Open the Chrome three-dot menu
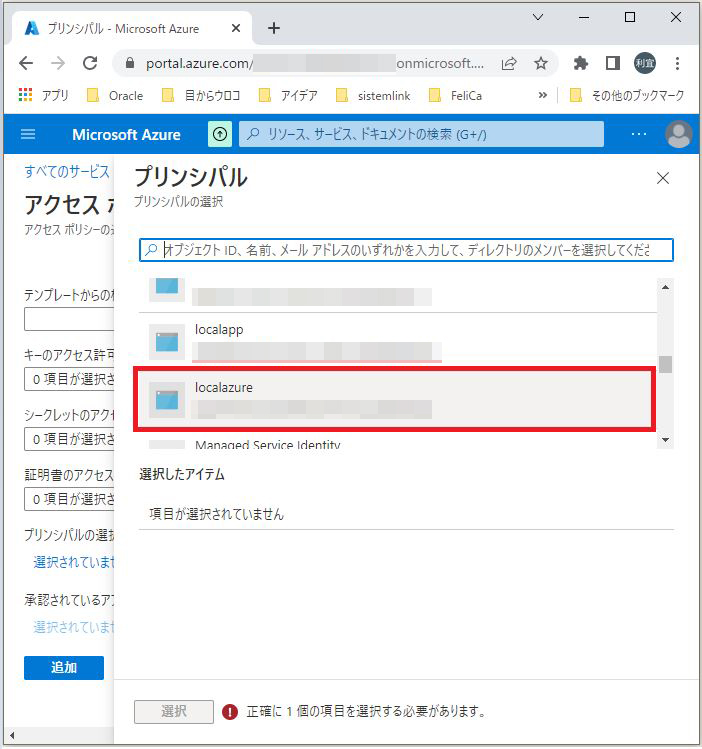Viewport: 702px width, 749px height. [677, 63]
